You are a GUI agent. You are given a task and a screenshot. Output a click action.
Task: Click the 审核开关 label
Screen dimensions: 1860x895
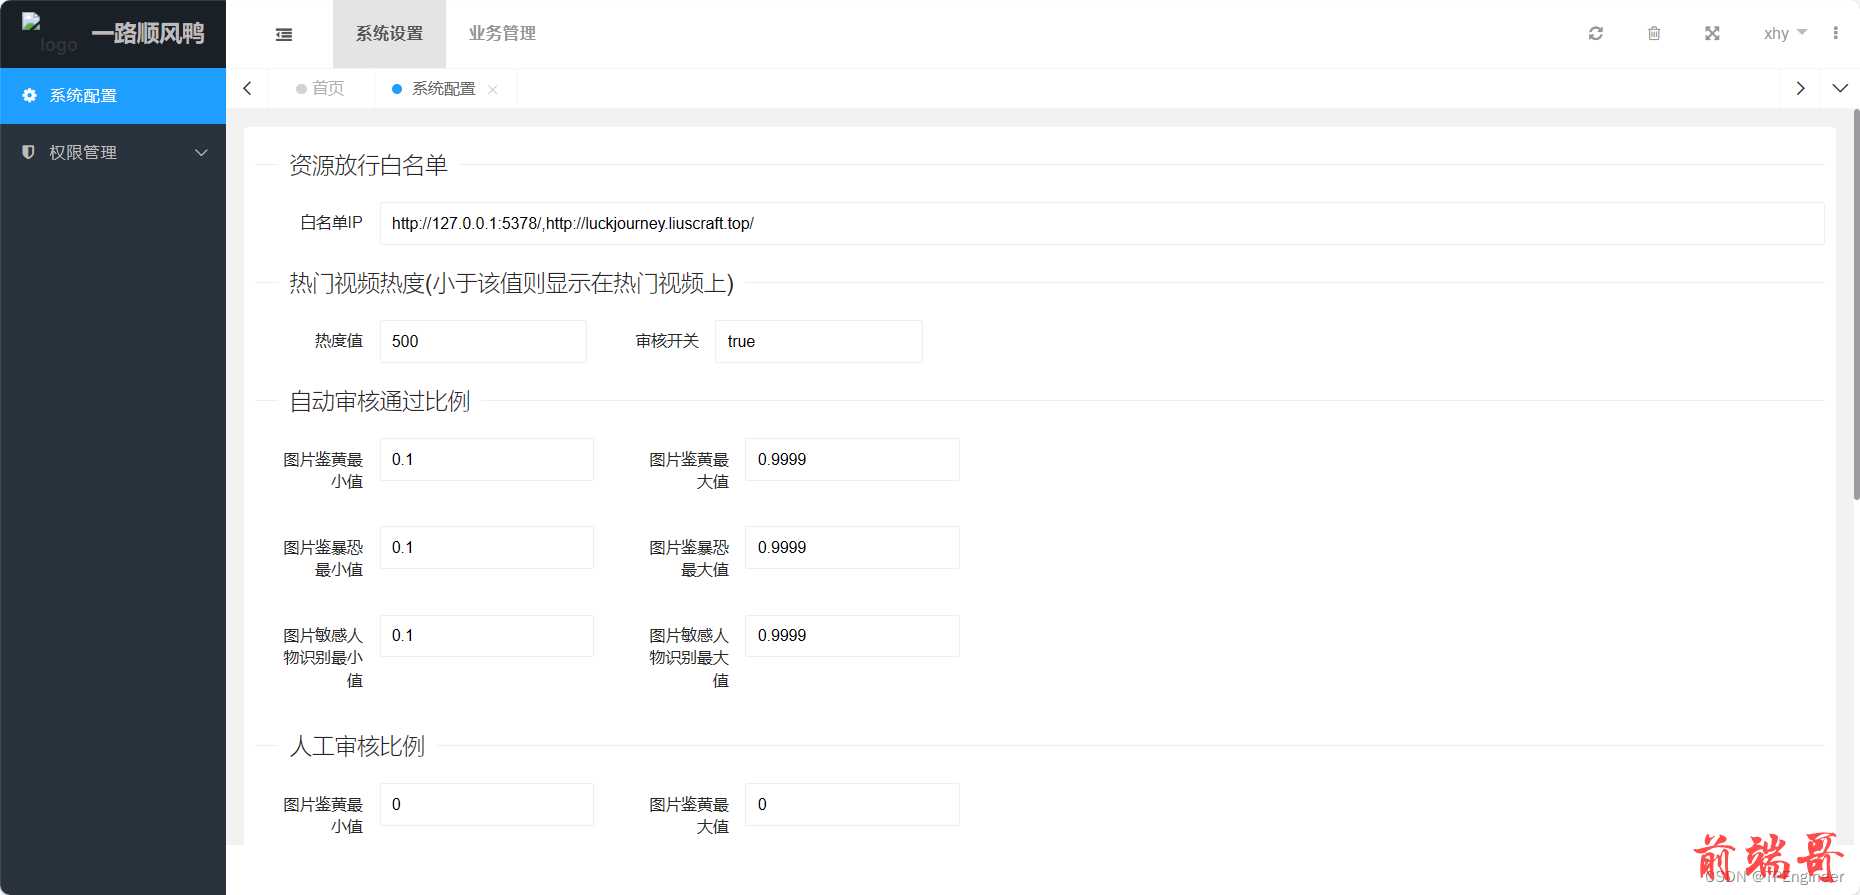(x=667, y=341)
